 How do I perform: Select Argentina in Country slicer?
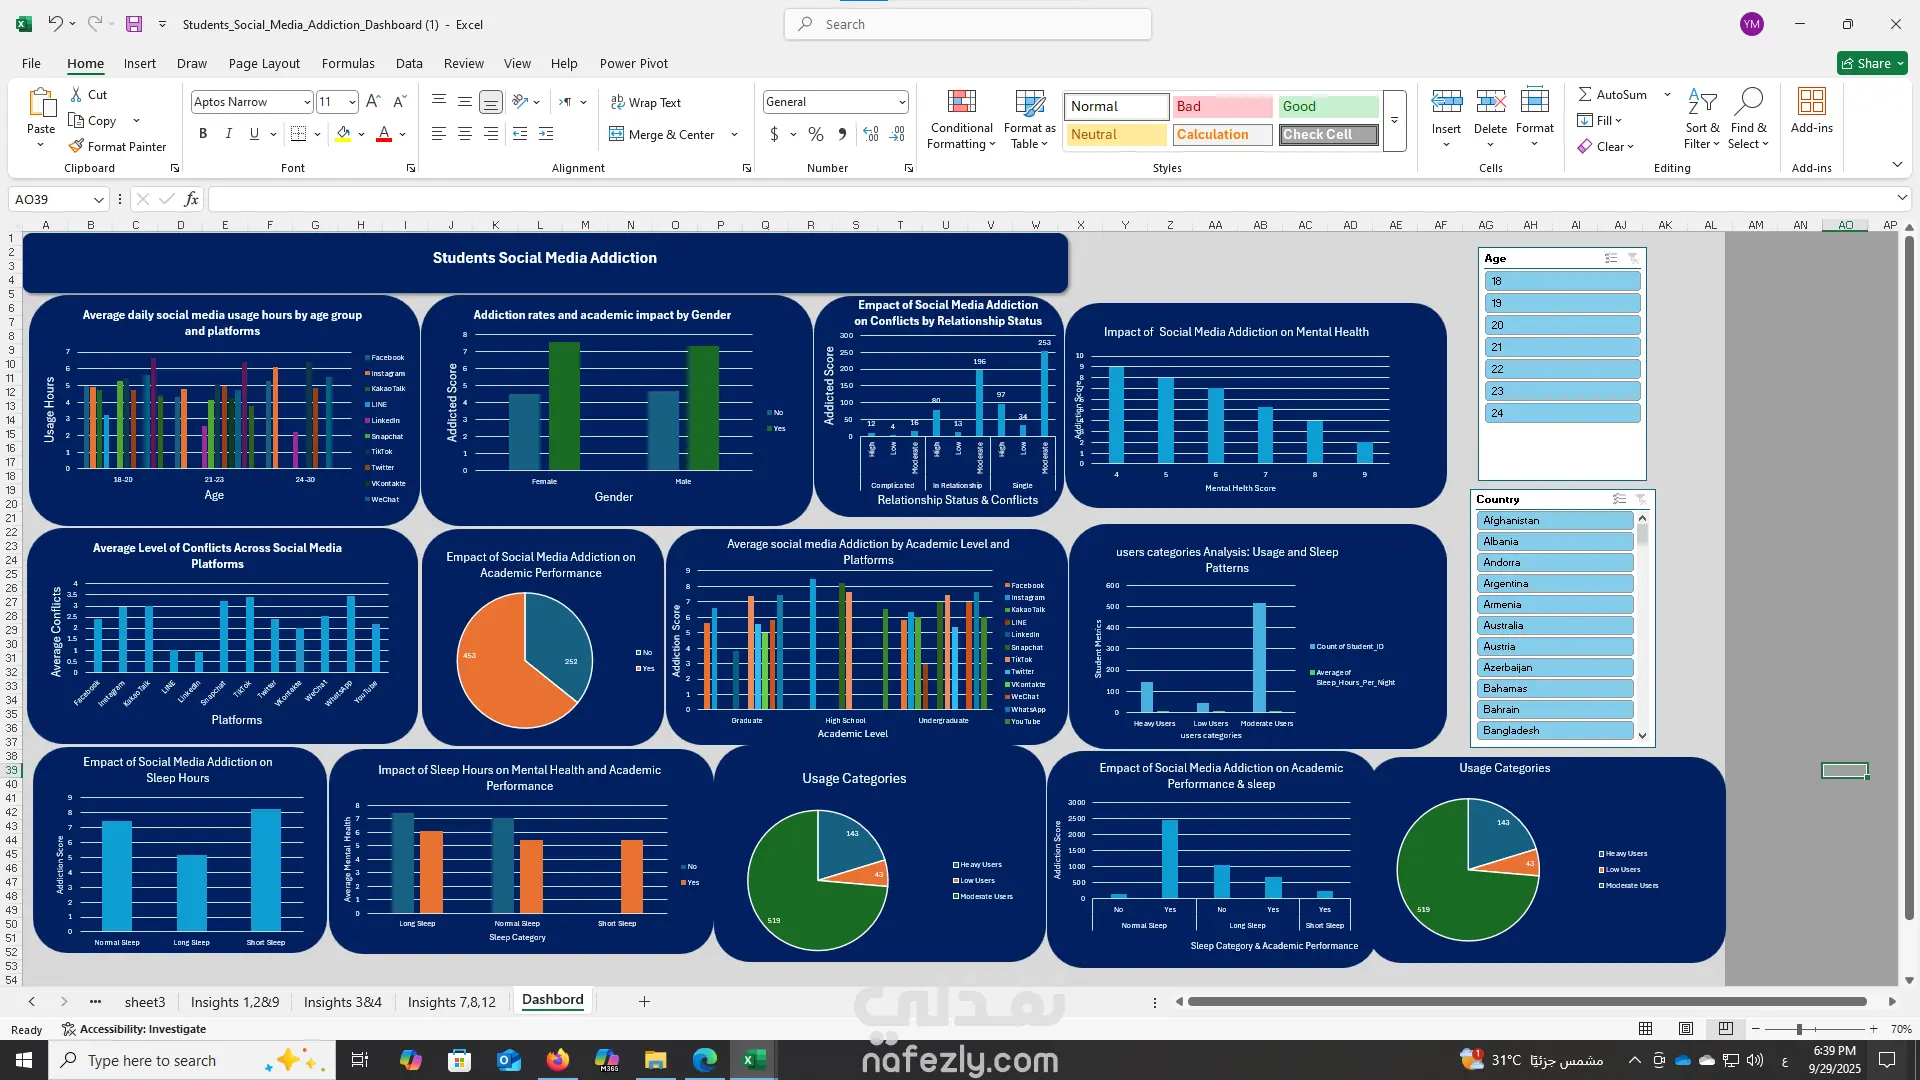pos(1554,583)
